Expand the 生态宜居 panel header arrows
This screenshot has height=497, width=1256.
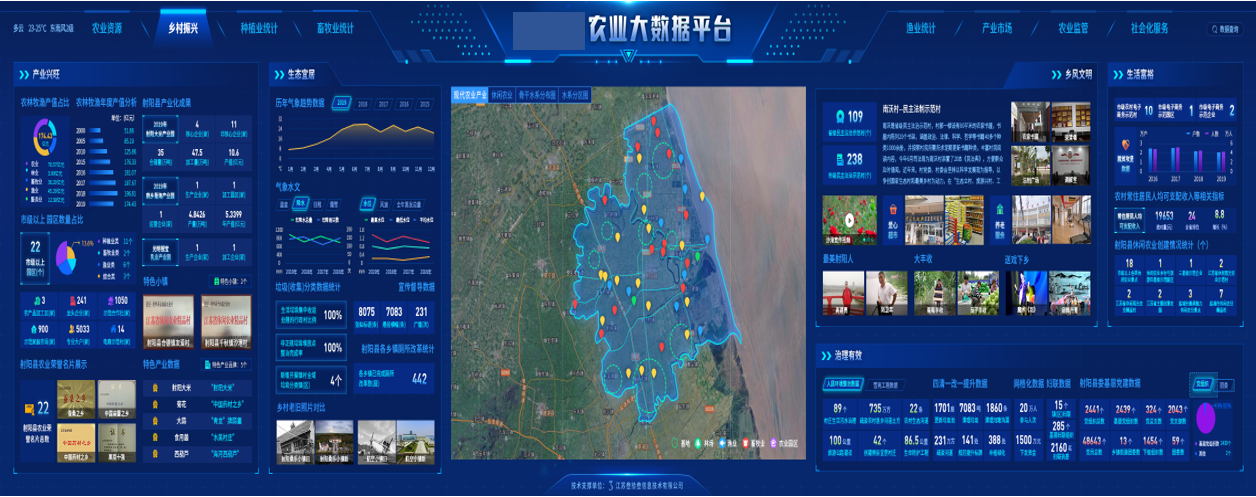[x=276, y=75]
